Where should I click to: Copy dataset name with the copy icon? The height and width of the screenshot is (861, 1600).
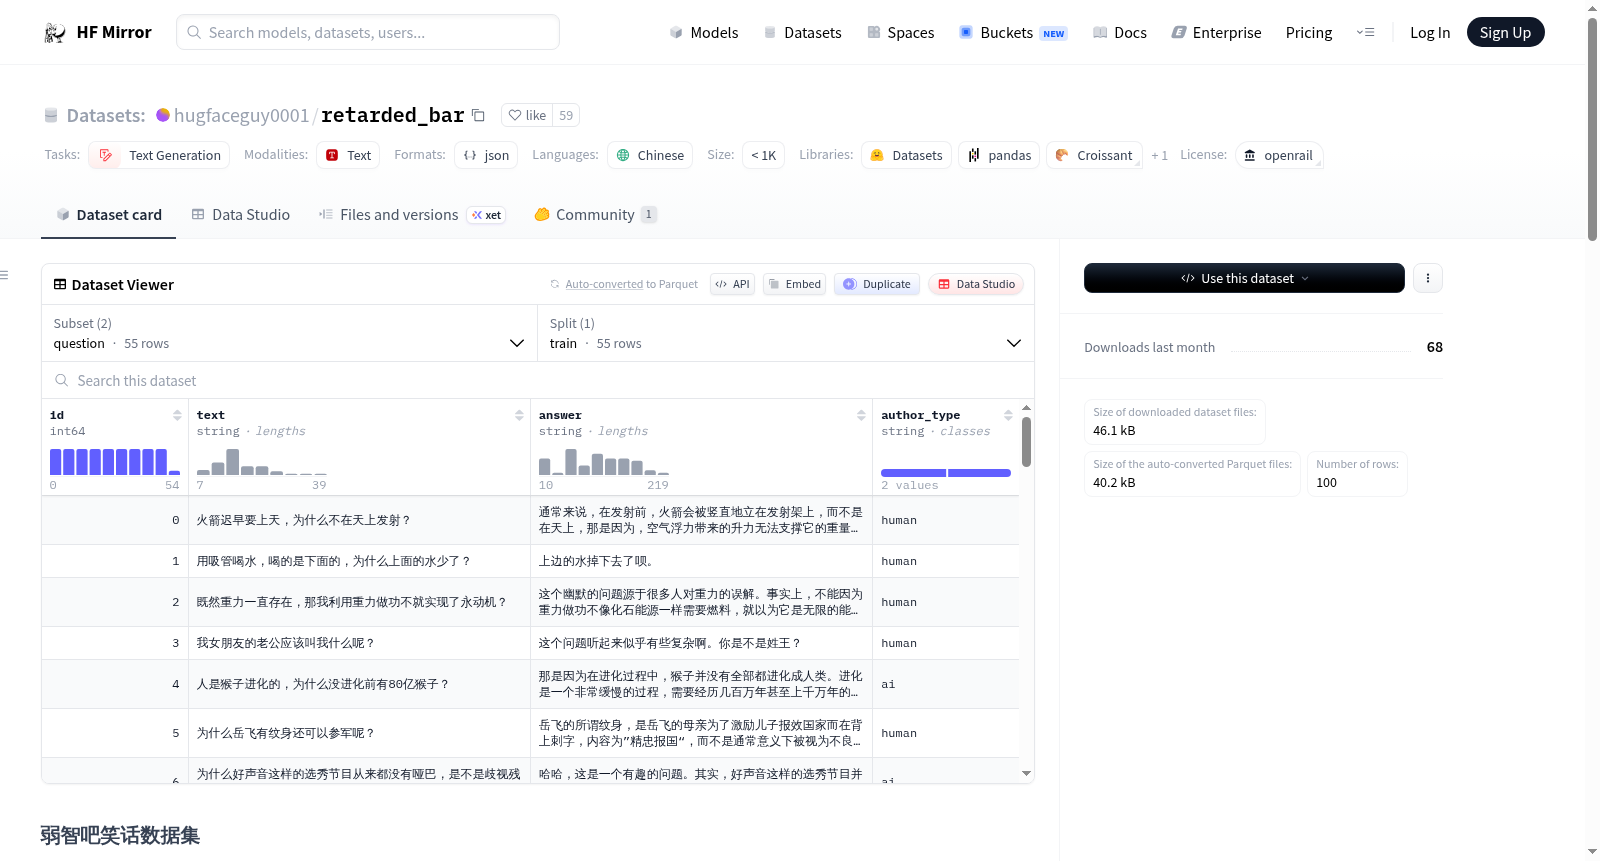479,115
